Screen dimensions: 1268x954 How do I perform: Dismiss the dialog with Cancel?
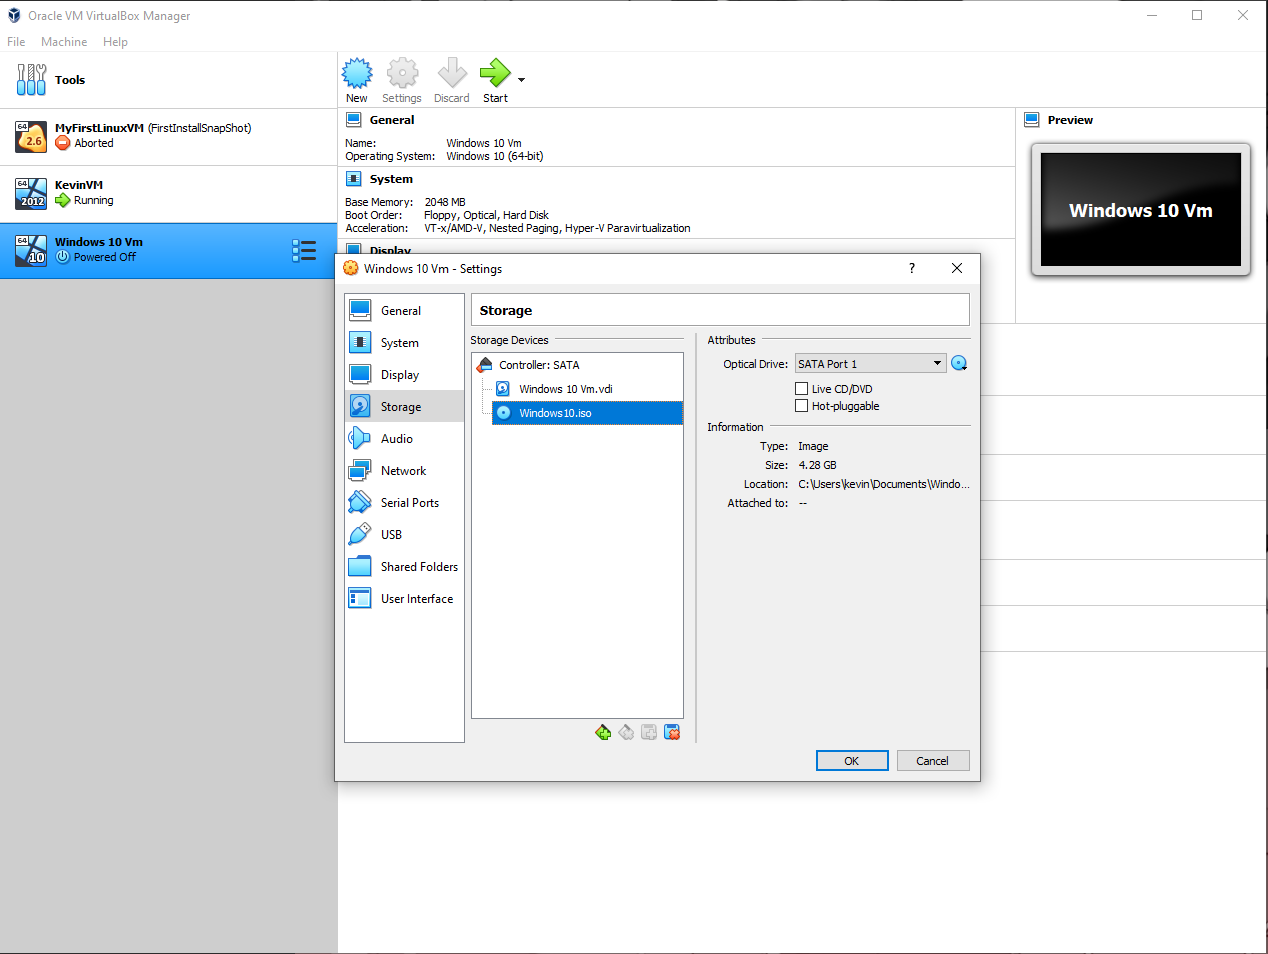pos(932,760)
